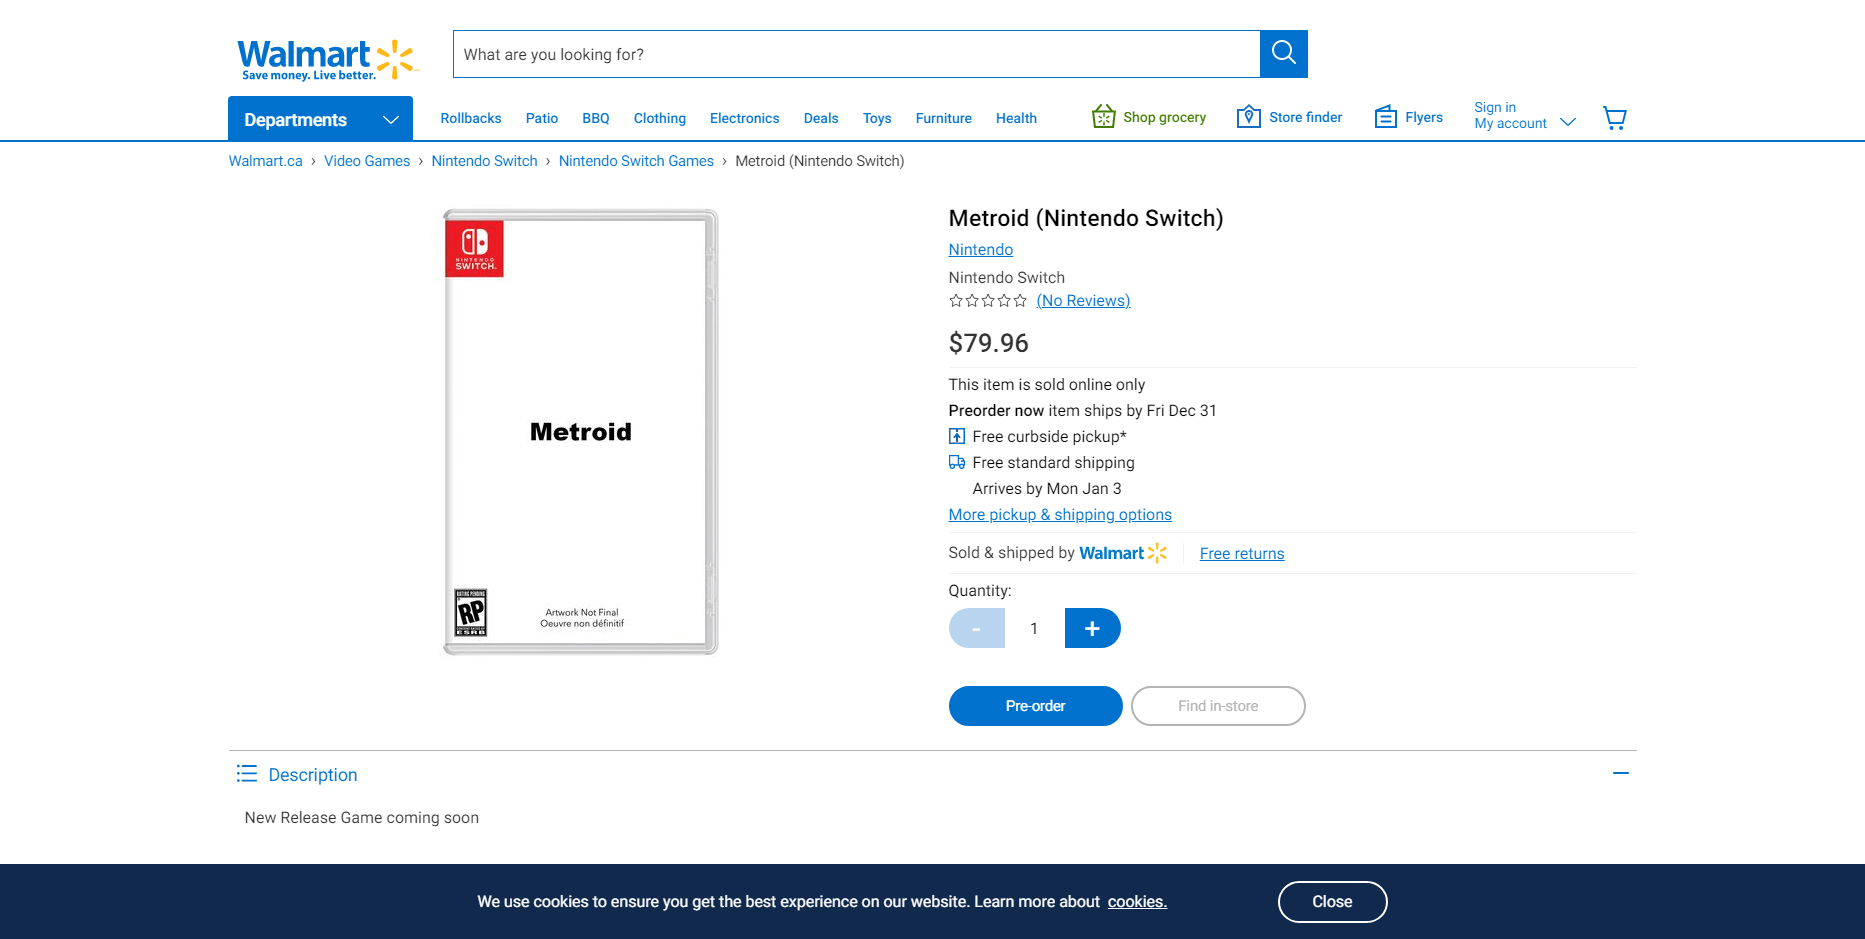Click the Description list icon

pyautogui.click(x=247, y=774)
